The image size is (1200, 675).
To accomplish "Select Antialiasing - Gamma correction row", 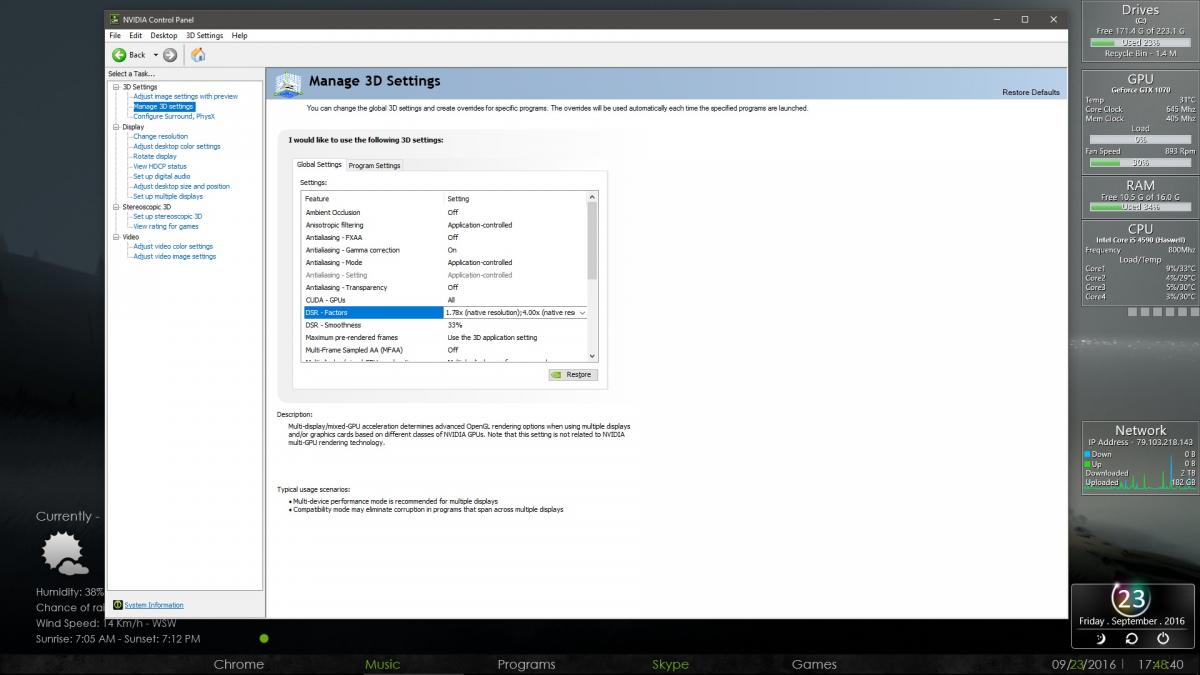I will [x=444, y=250].
